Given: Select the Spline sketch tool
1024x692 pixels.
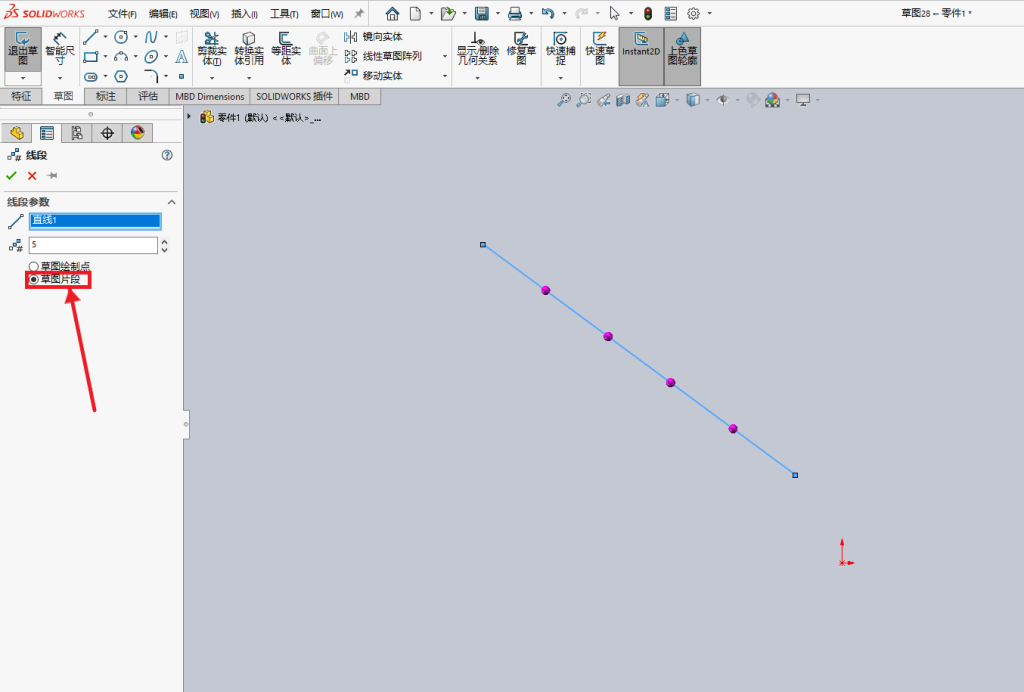Looking at the screenshot, I should coord(151,37).
